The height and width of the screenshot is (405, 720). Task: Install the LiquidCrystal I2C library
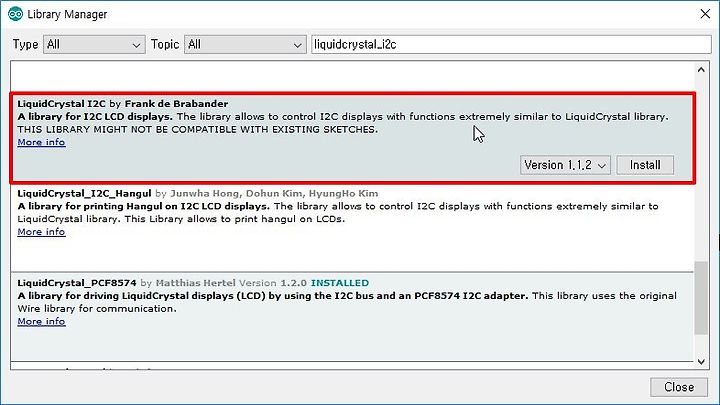(645, 165)
